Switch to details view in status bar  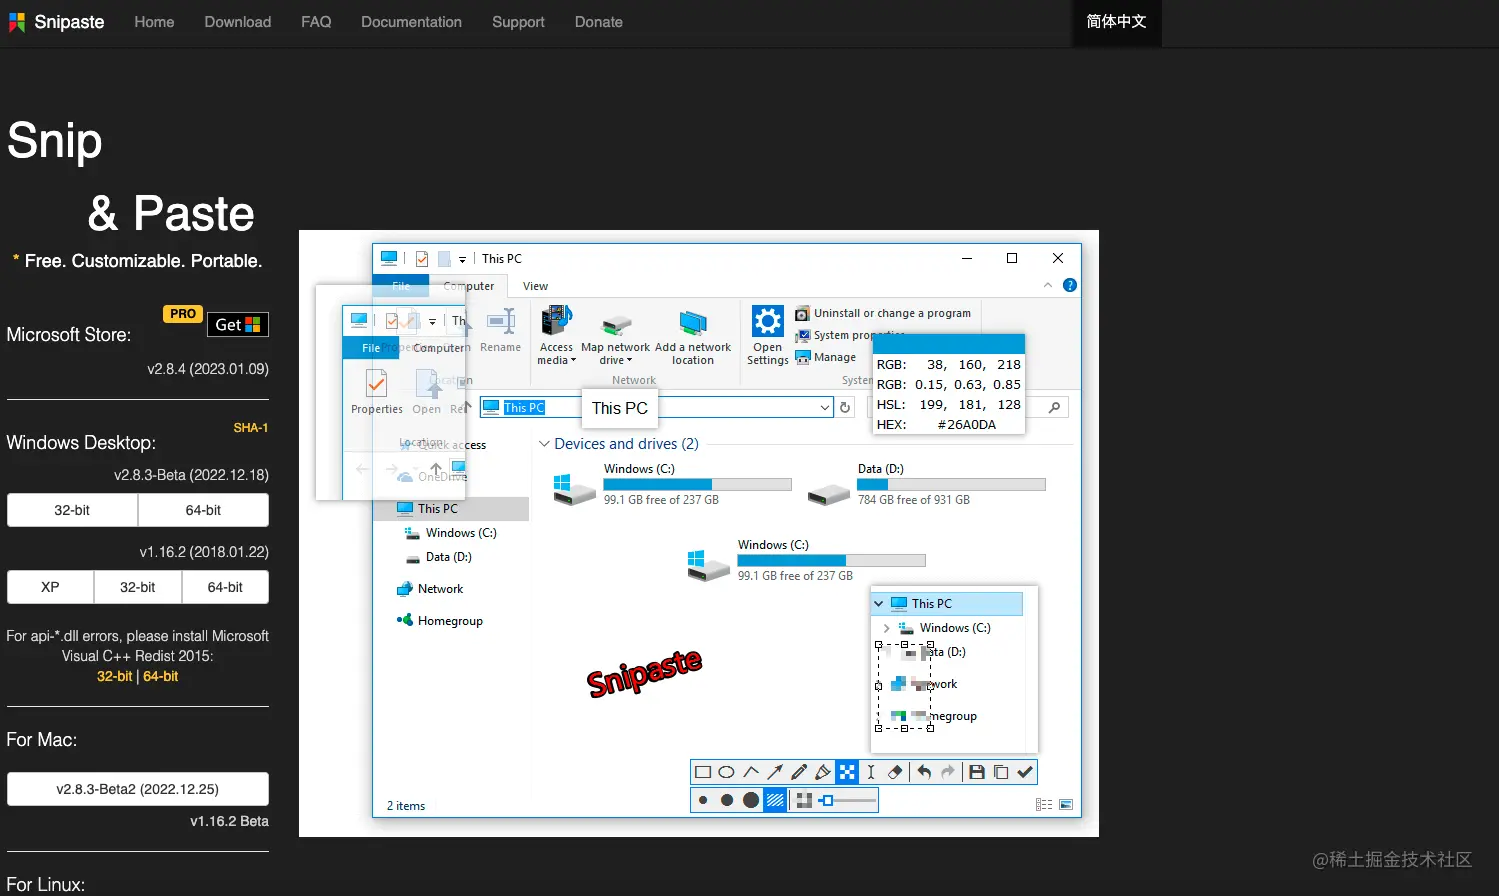[1044, 805]
